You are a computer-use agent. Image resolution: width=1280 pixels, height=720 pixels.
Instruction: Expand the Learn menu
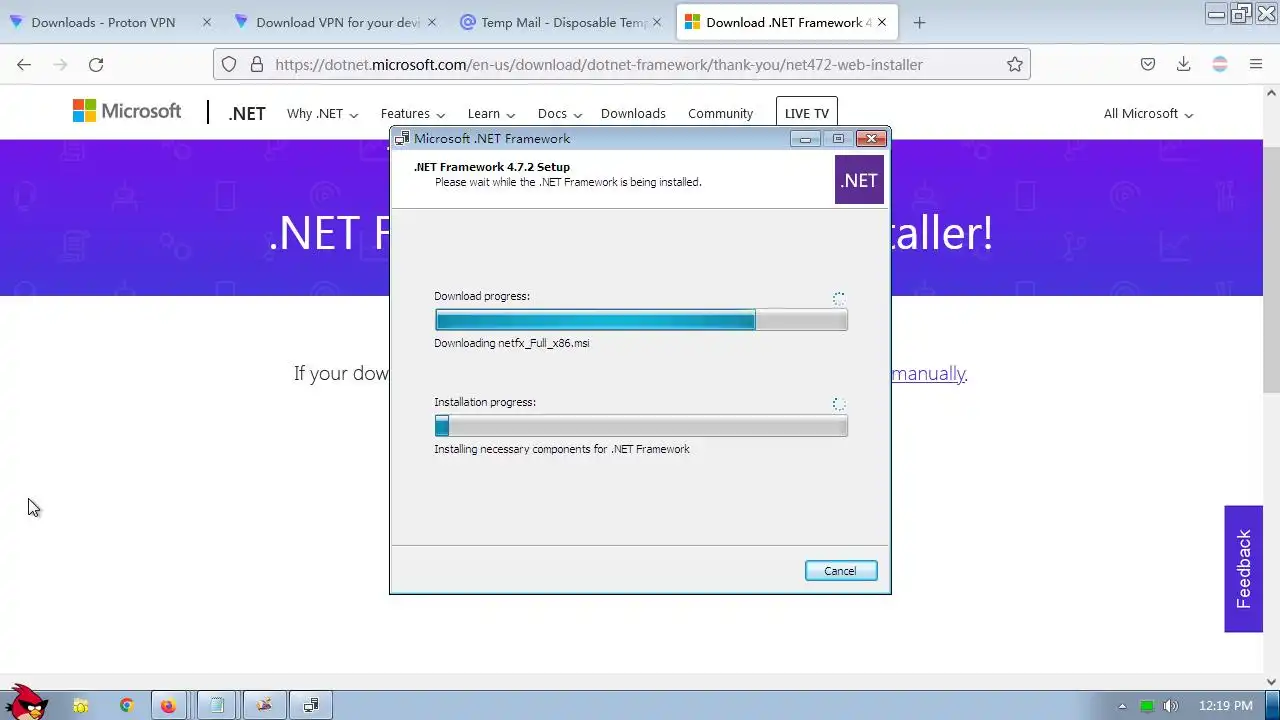pyautogui.click(x=491, y=113)
